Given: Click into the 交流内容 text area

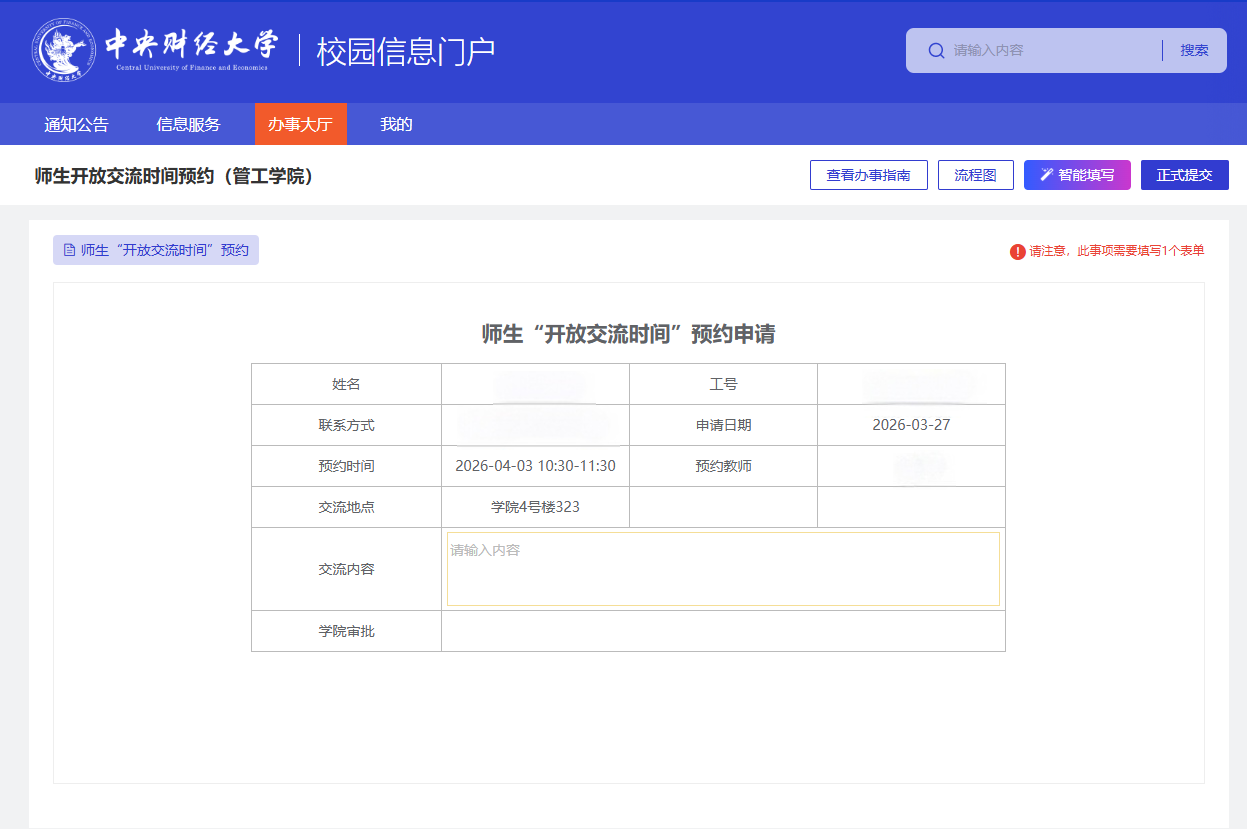Looking at the screenshot, I should pyautogui.click(x=722, y=569).
